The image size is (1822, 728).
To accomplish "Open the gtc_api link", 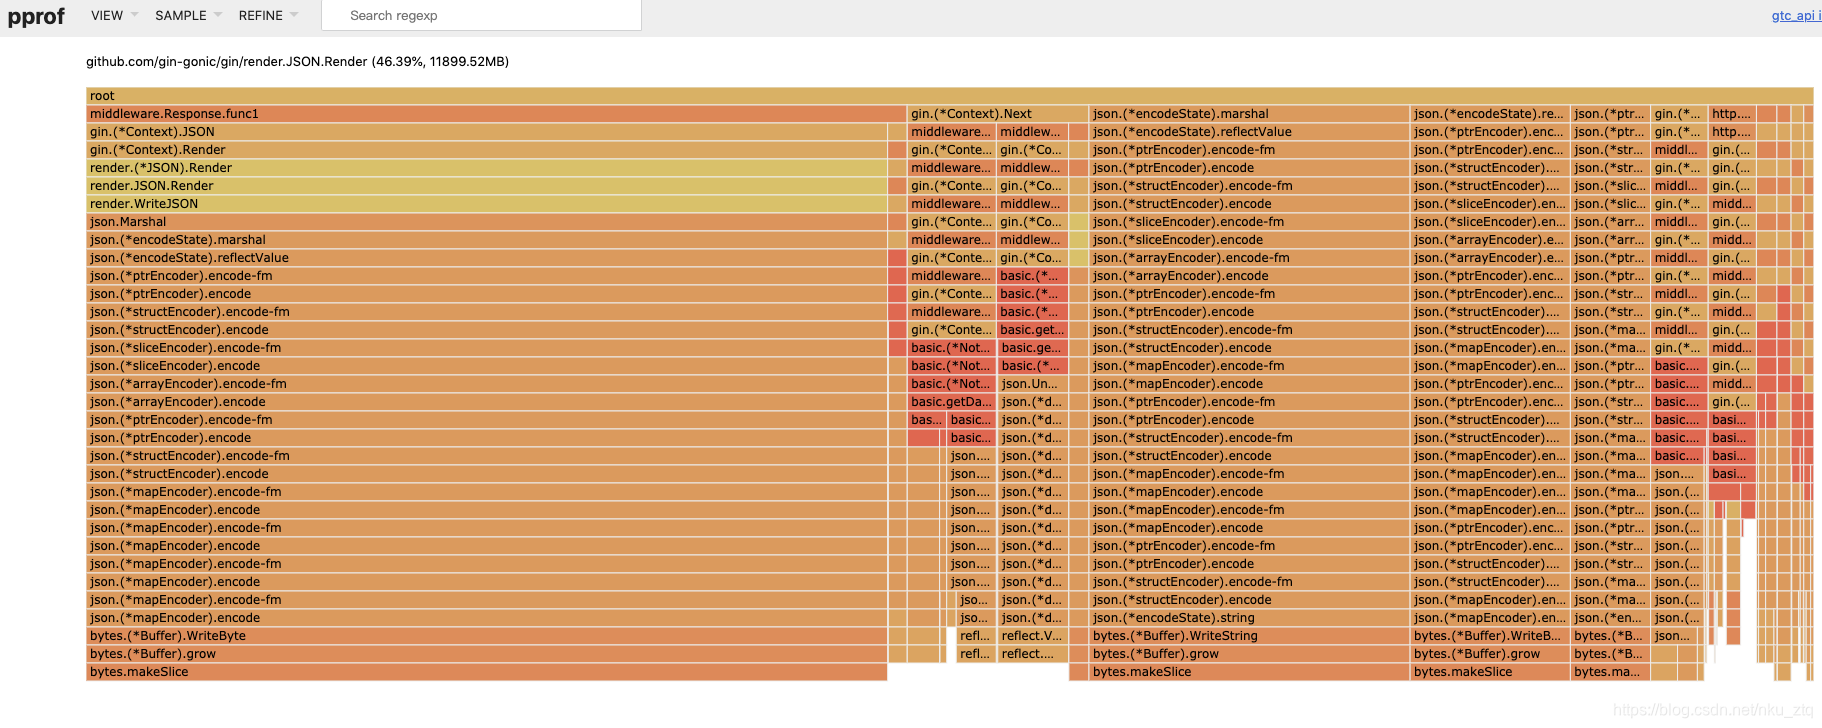I will (x=1796, y=15).
